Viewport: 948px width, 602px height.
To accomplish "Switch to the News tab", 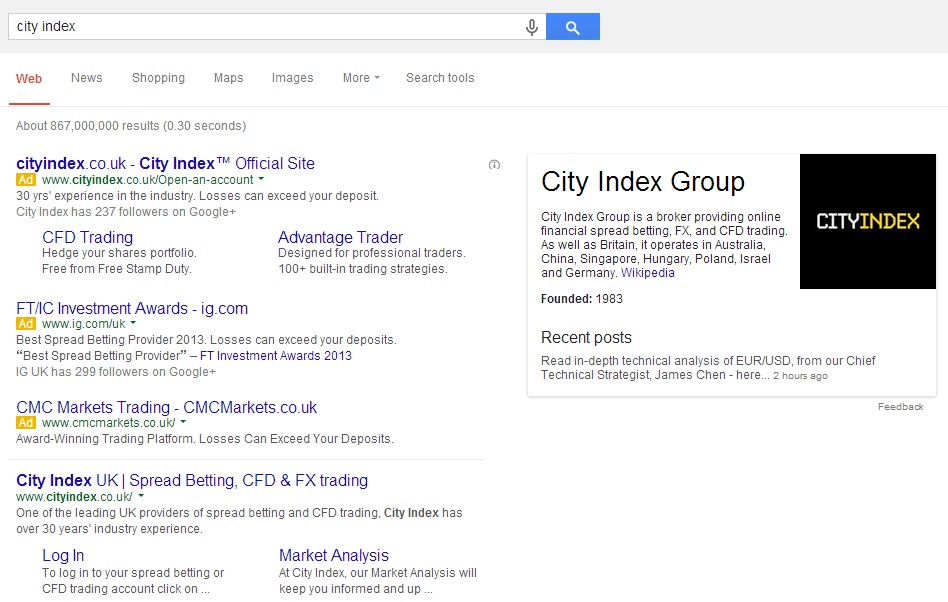I will (x=86, y=77).
